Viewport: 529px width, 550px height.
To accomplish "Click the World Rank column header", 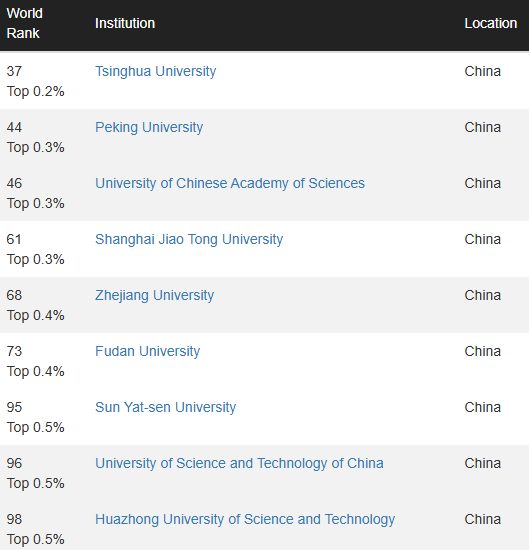I will point(25,23).
